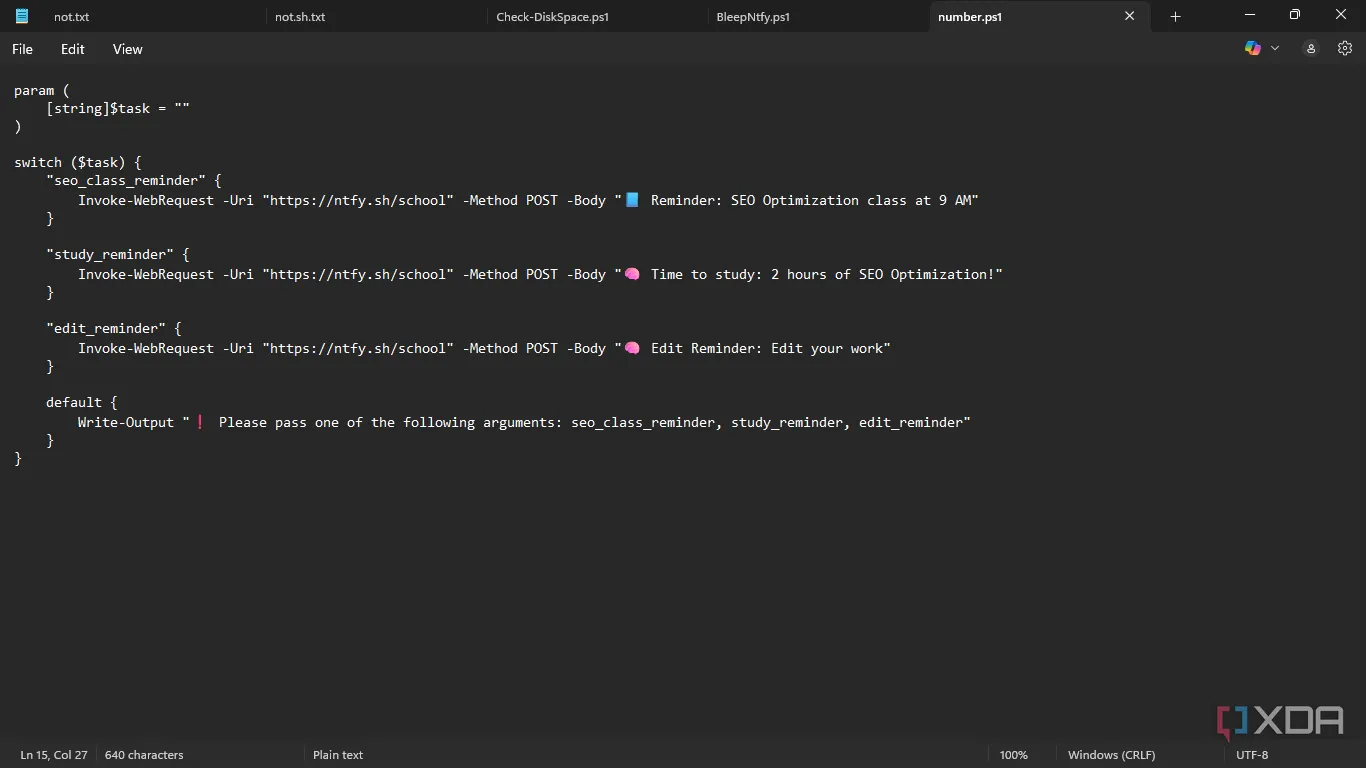Screen dimensions: 1366x768
Task: Click the red exclamation emoji in Write-Output line
Action: point(200,422)
